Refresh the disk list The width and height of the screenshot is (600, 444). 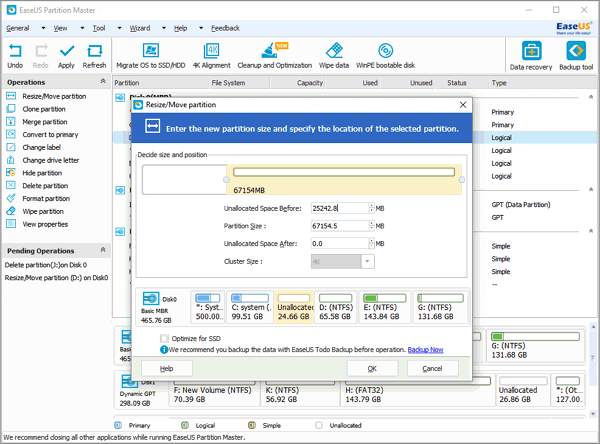coord(94,56)
